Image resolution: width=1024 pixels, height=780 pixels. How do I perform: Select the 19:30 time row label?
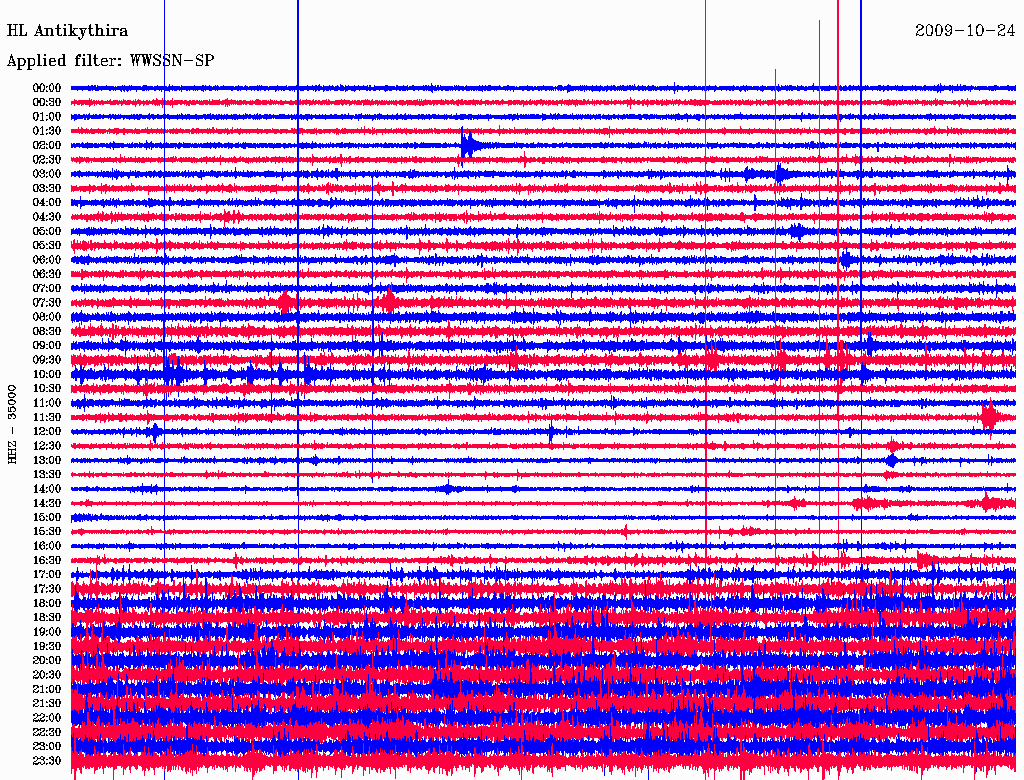47,646
